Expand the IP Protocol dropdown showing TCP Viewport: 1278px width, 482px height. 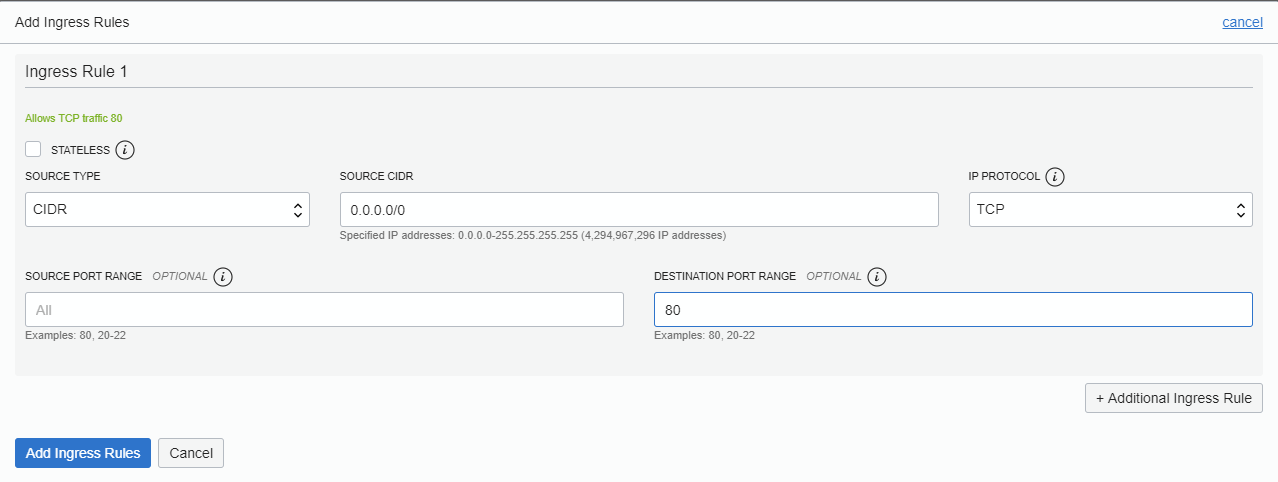click(1110, 210)
